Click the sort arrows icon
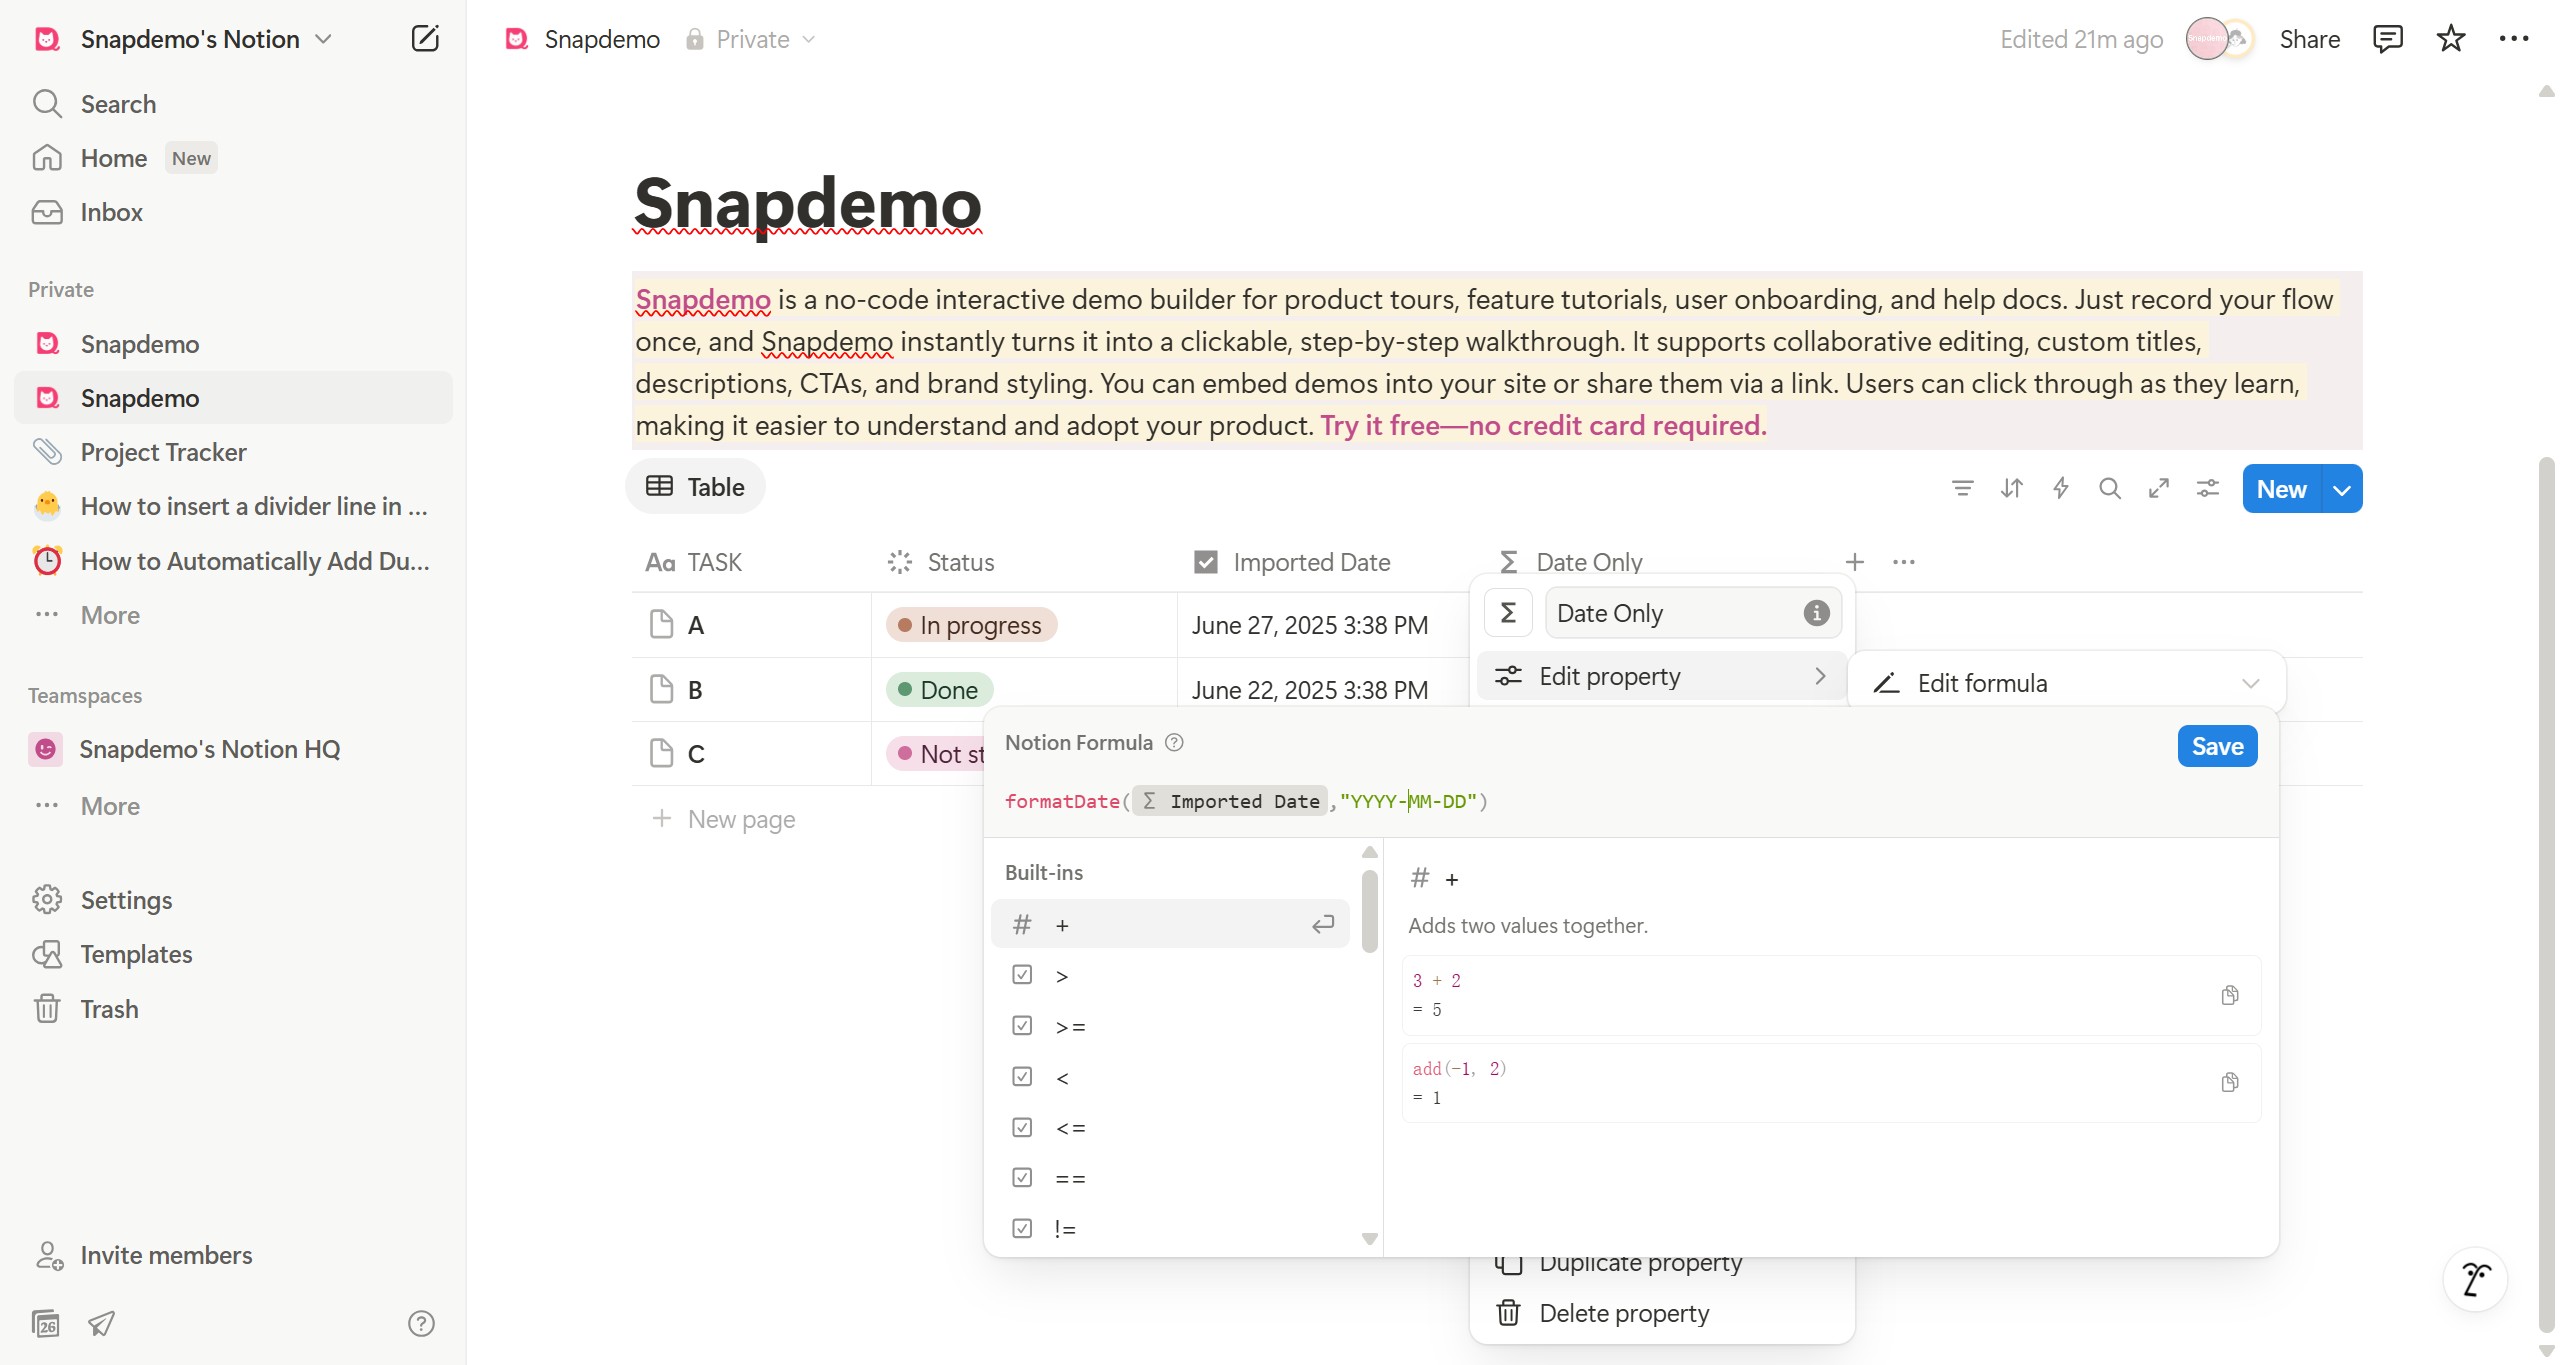The image size is (2561, 1365). [2011, 488]
